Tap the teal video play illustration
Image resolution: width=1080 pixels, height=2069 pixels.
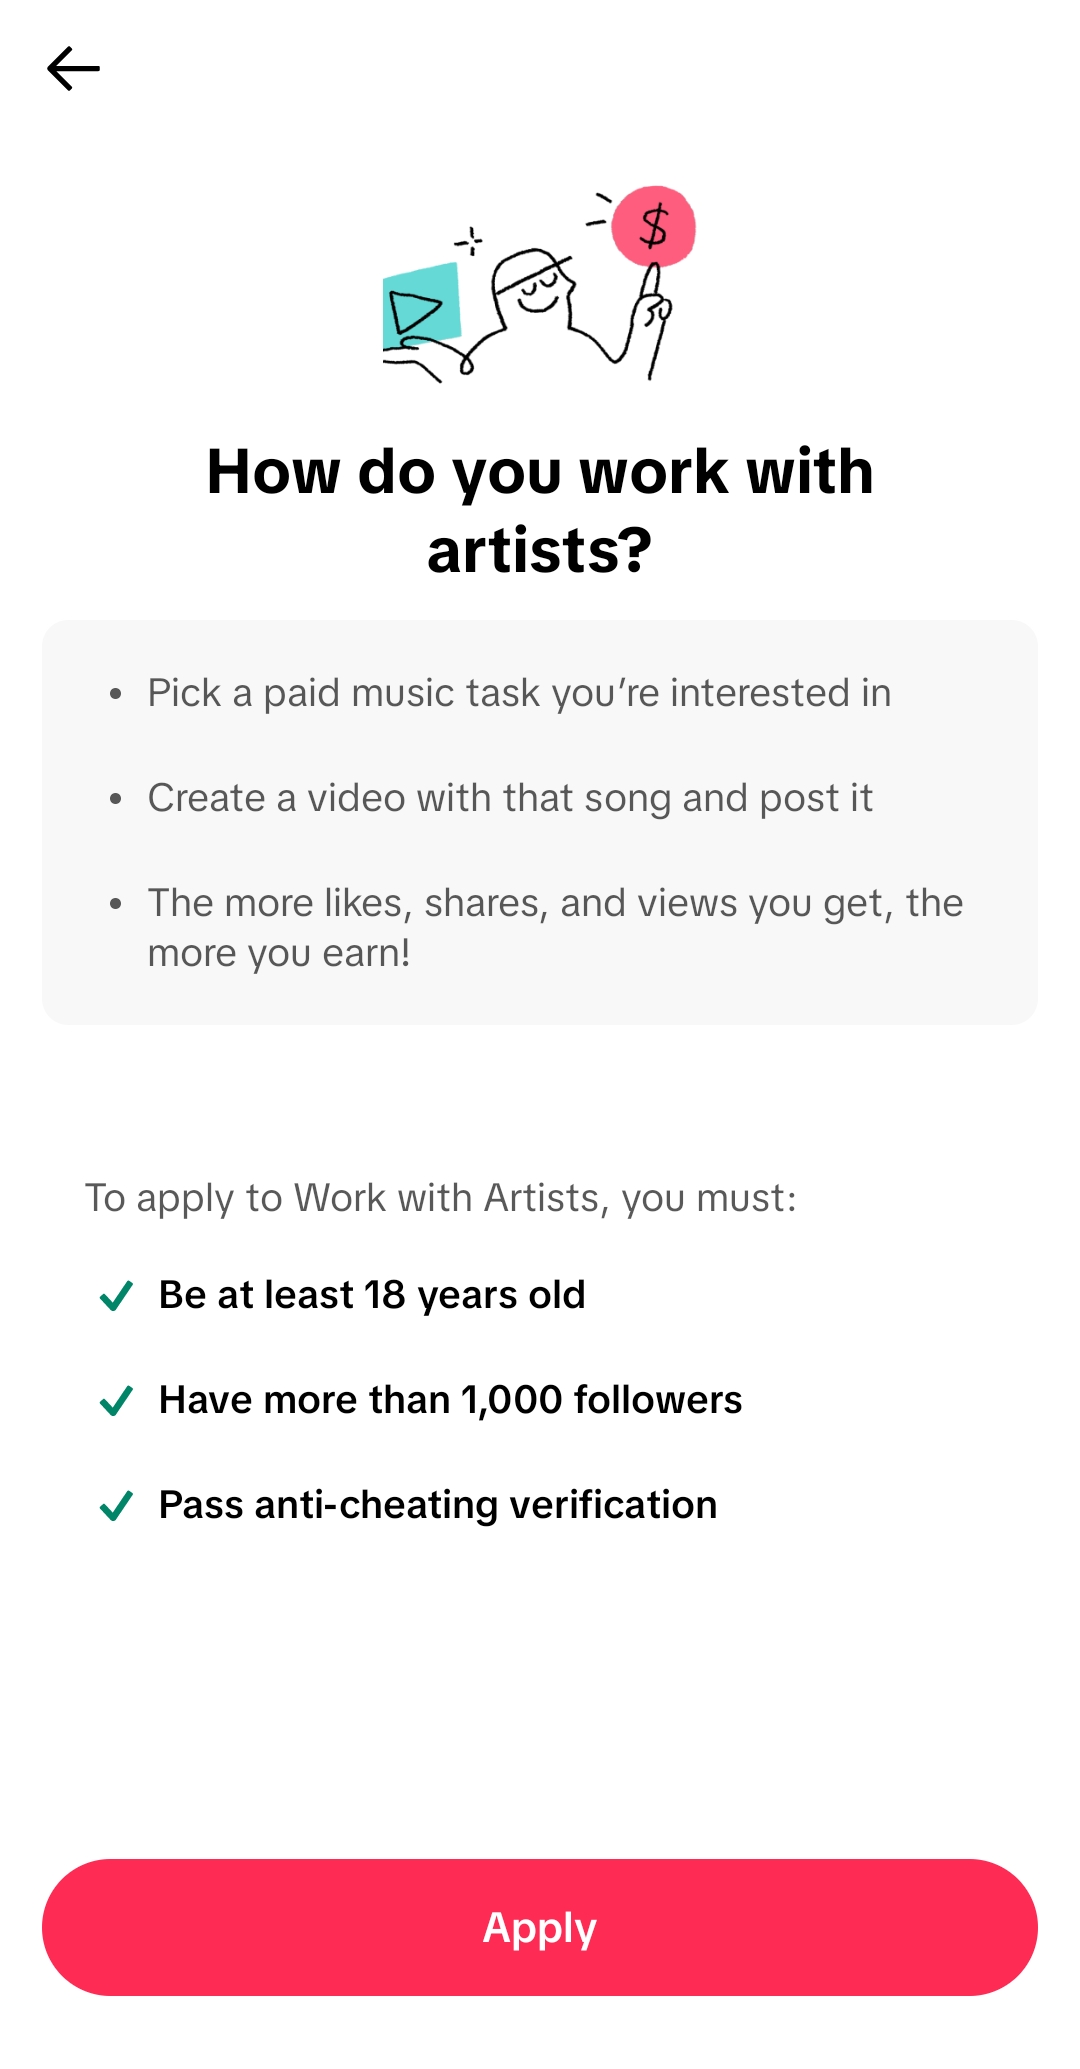tap(421, 304)
